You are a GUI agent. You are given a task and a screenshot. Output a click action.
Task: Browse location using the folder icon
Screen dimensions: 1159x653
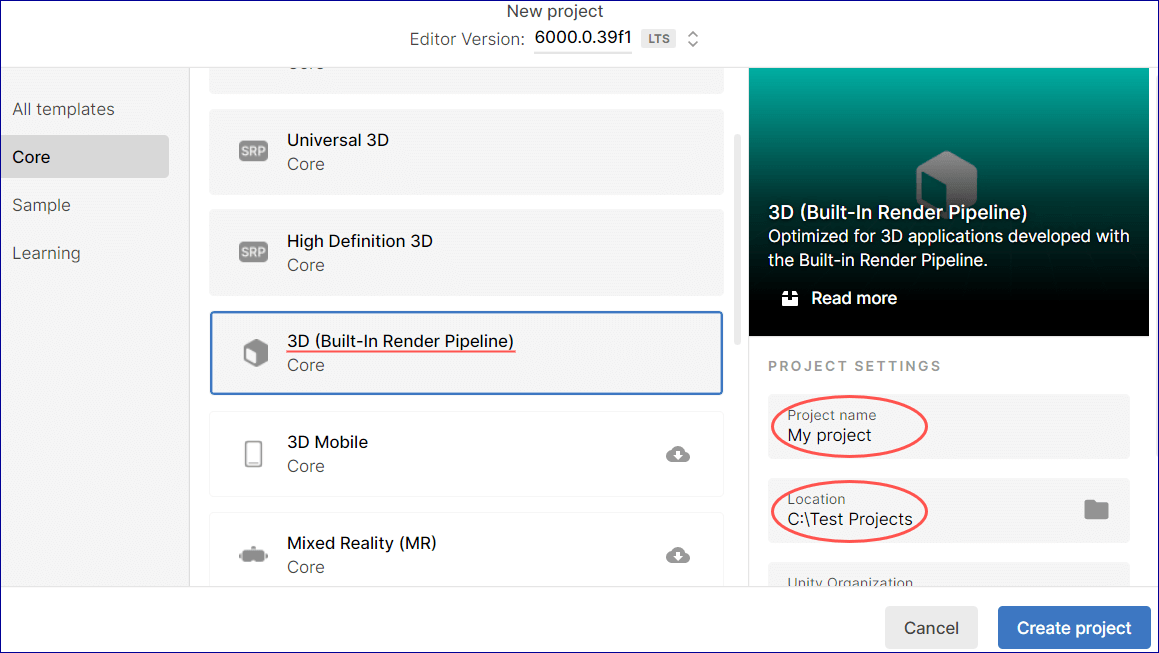(1096, 510)
